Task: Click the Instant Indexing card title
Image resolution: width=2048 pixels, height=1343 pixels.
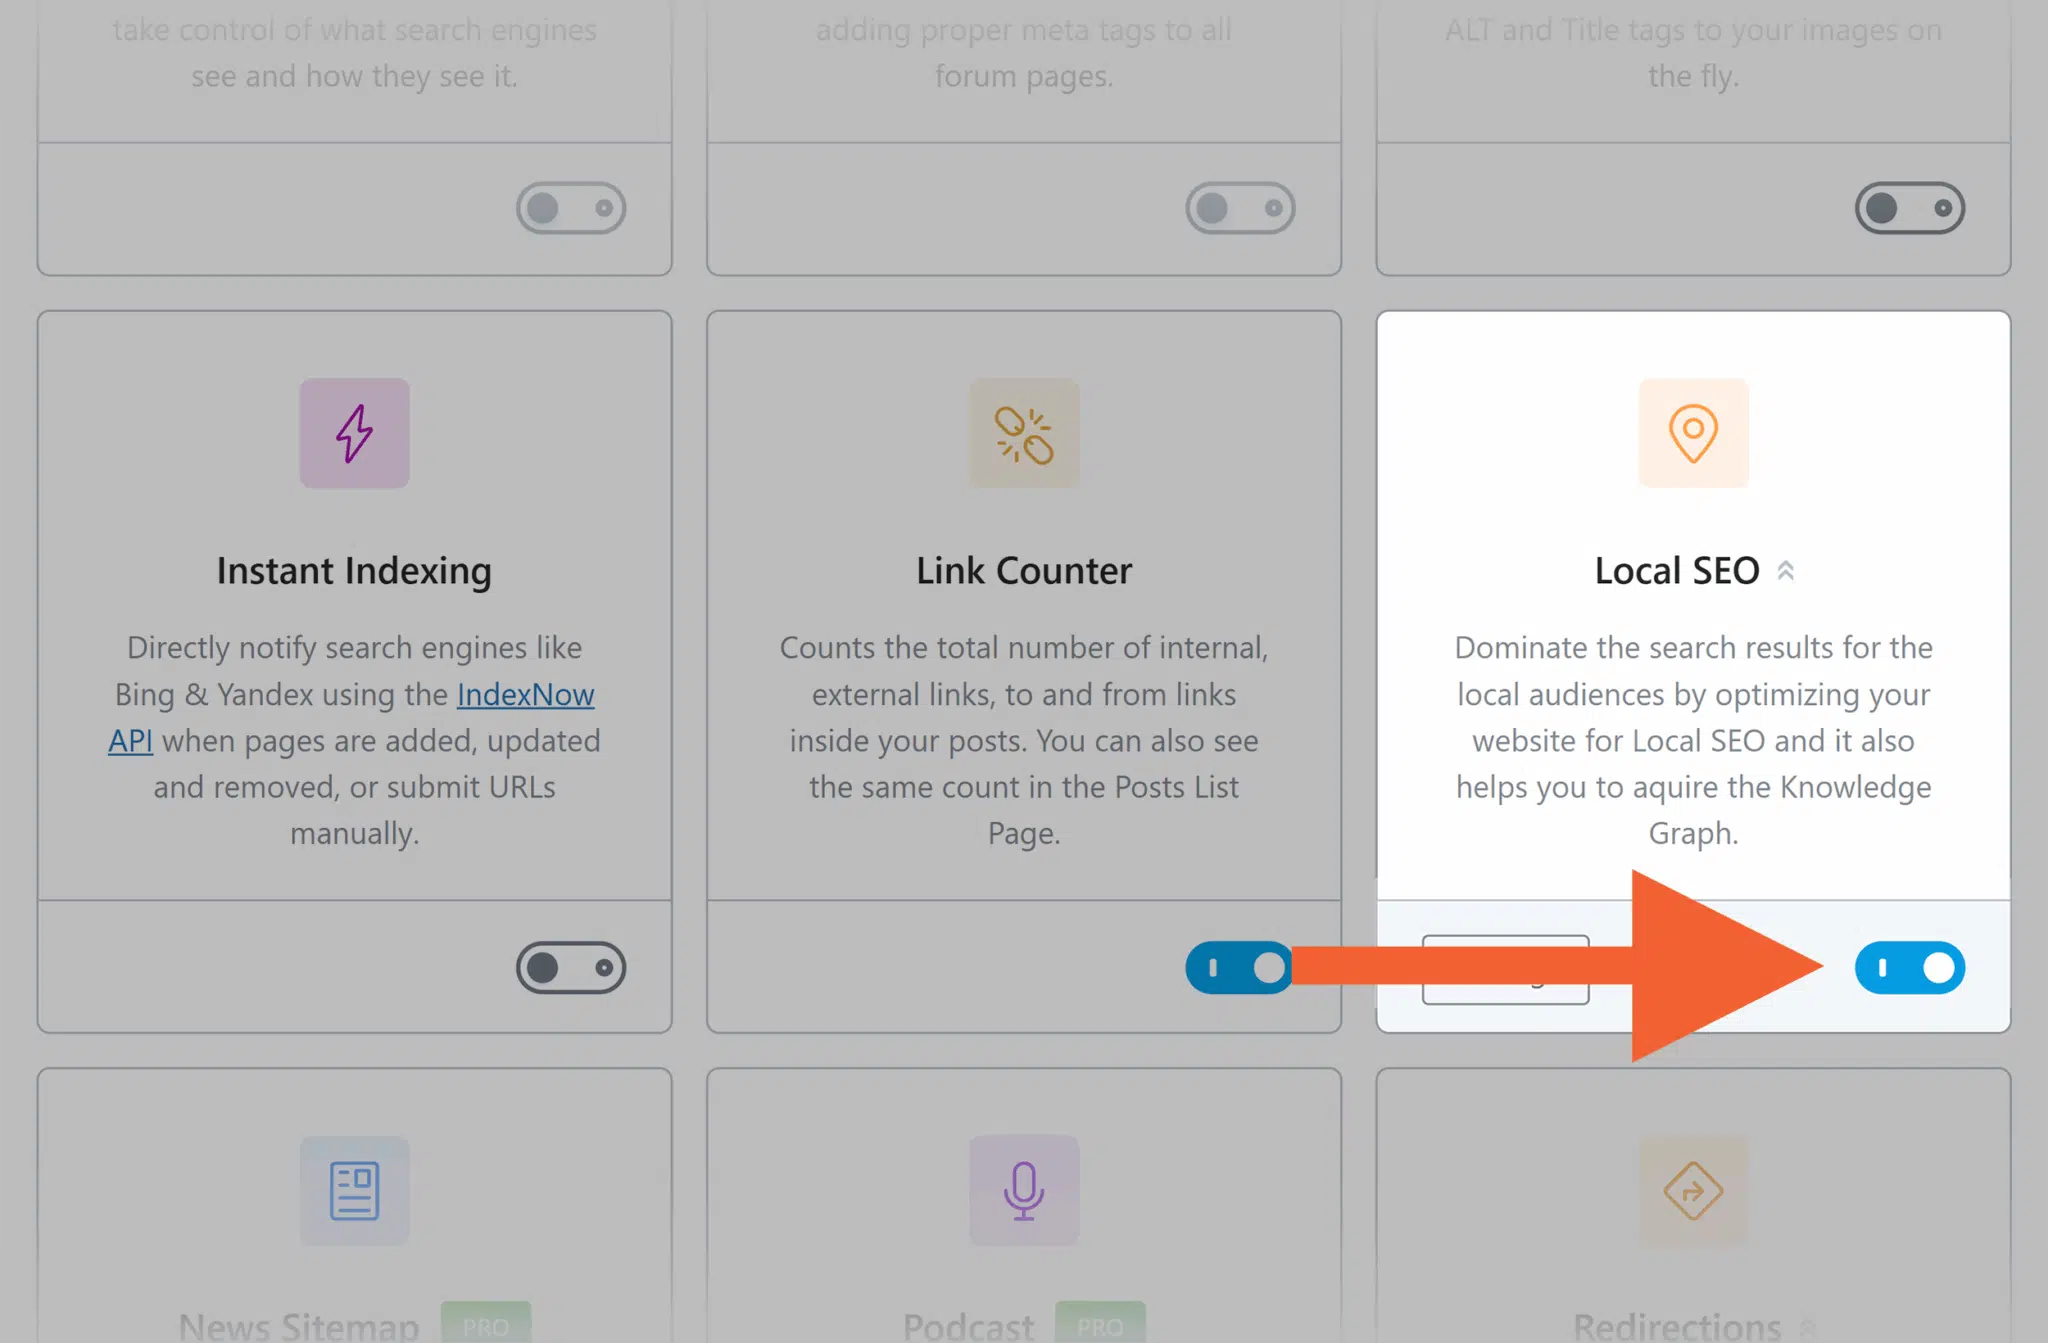Action: pyautogui.click(x=354, y=571)
